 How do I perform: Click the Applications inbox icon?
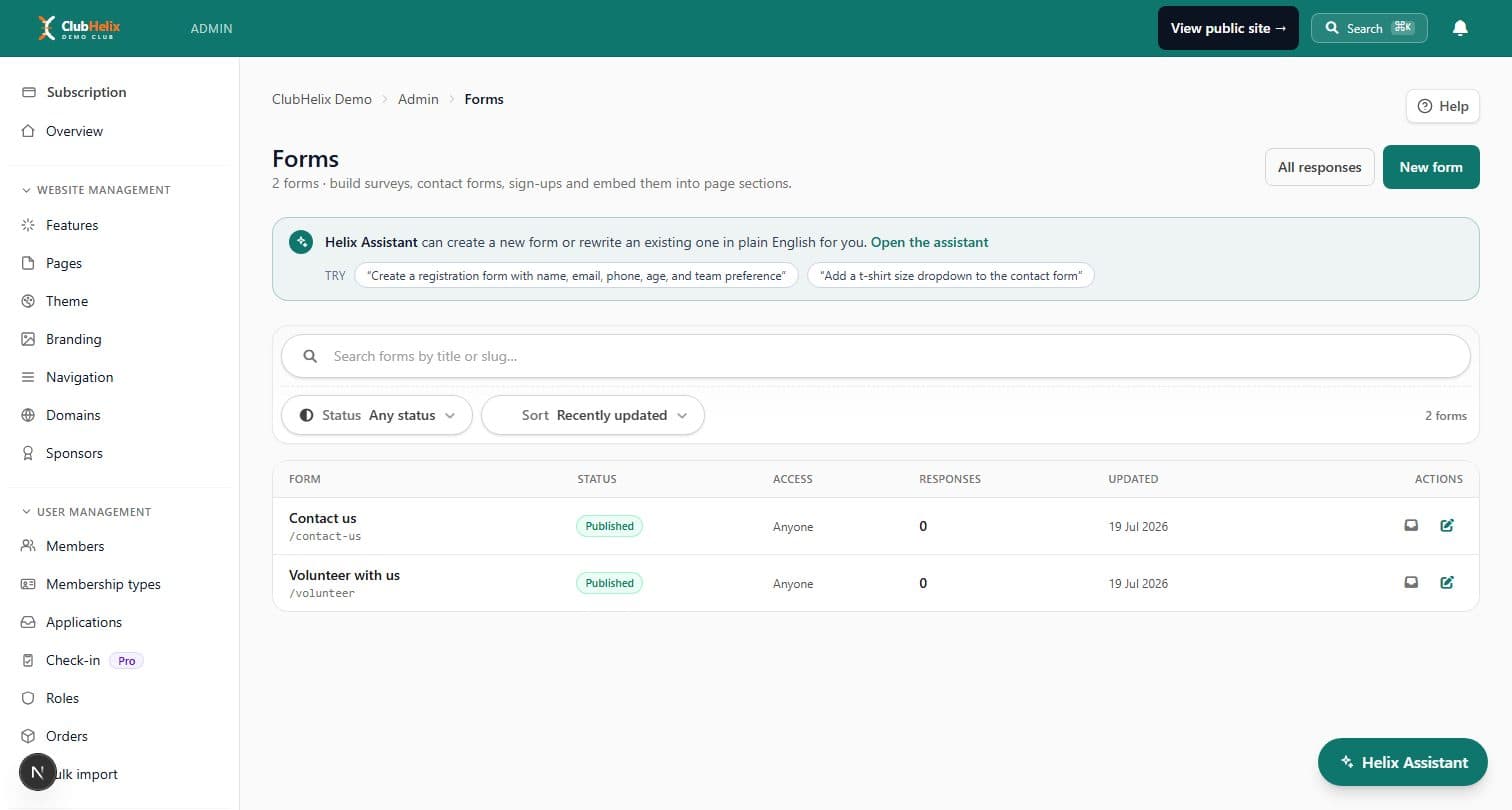(28, 622)
